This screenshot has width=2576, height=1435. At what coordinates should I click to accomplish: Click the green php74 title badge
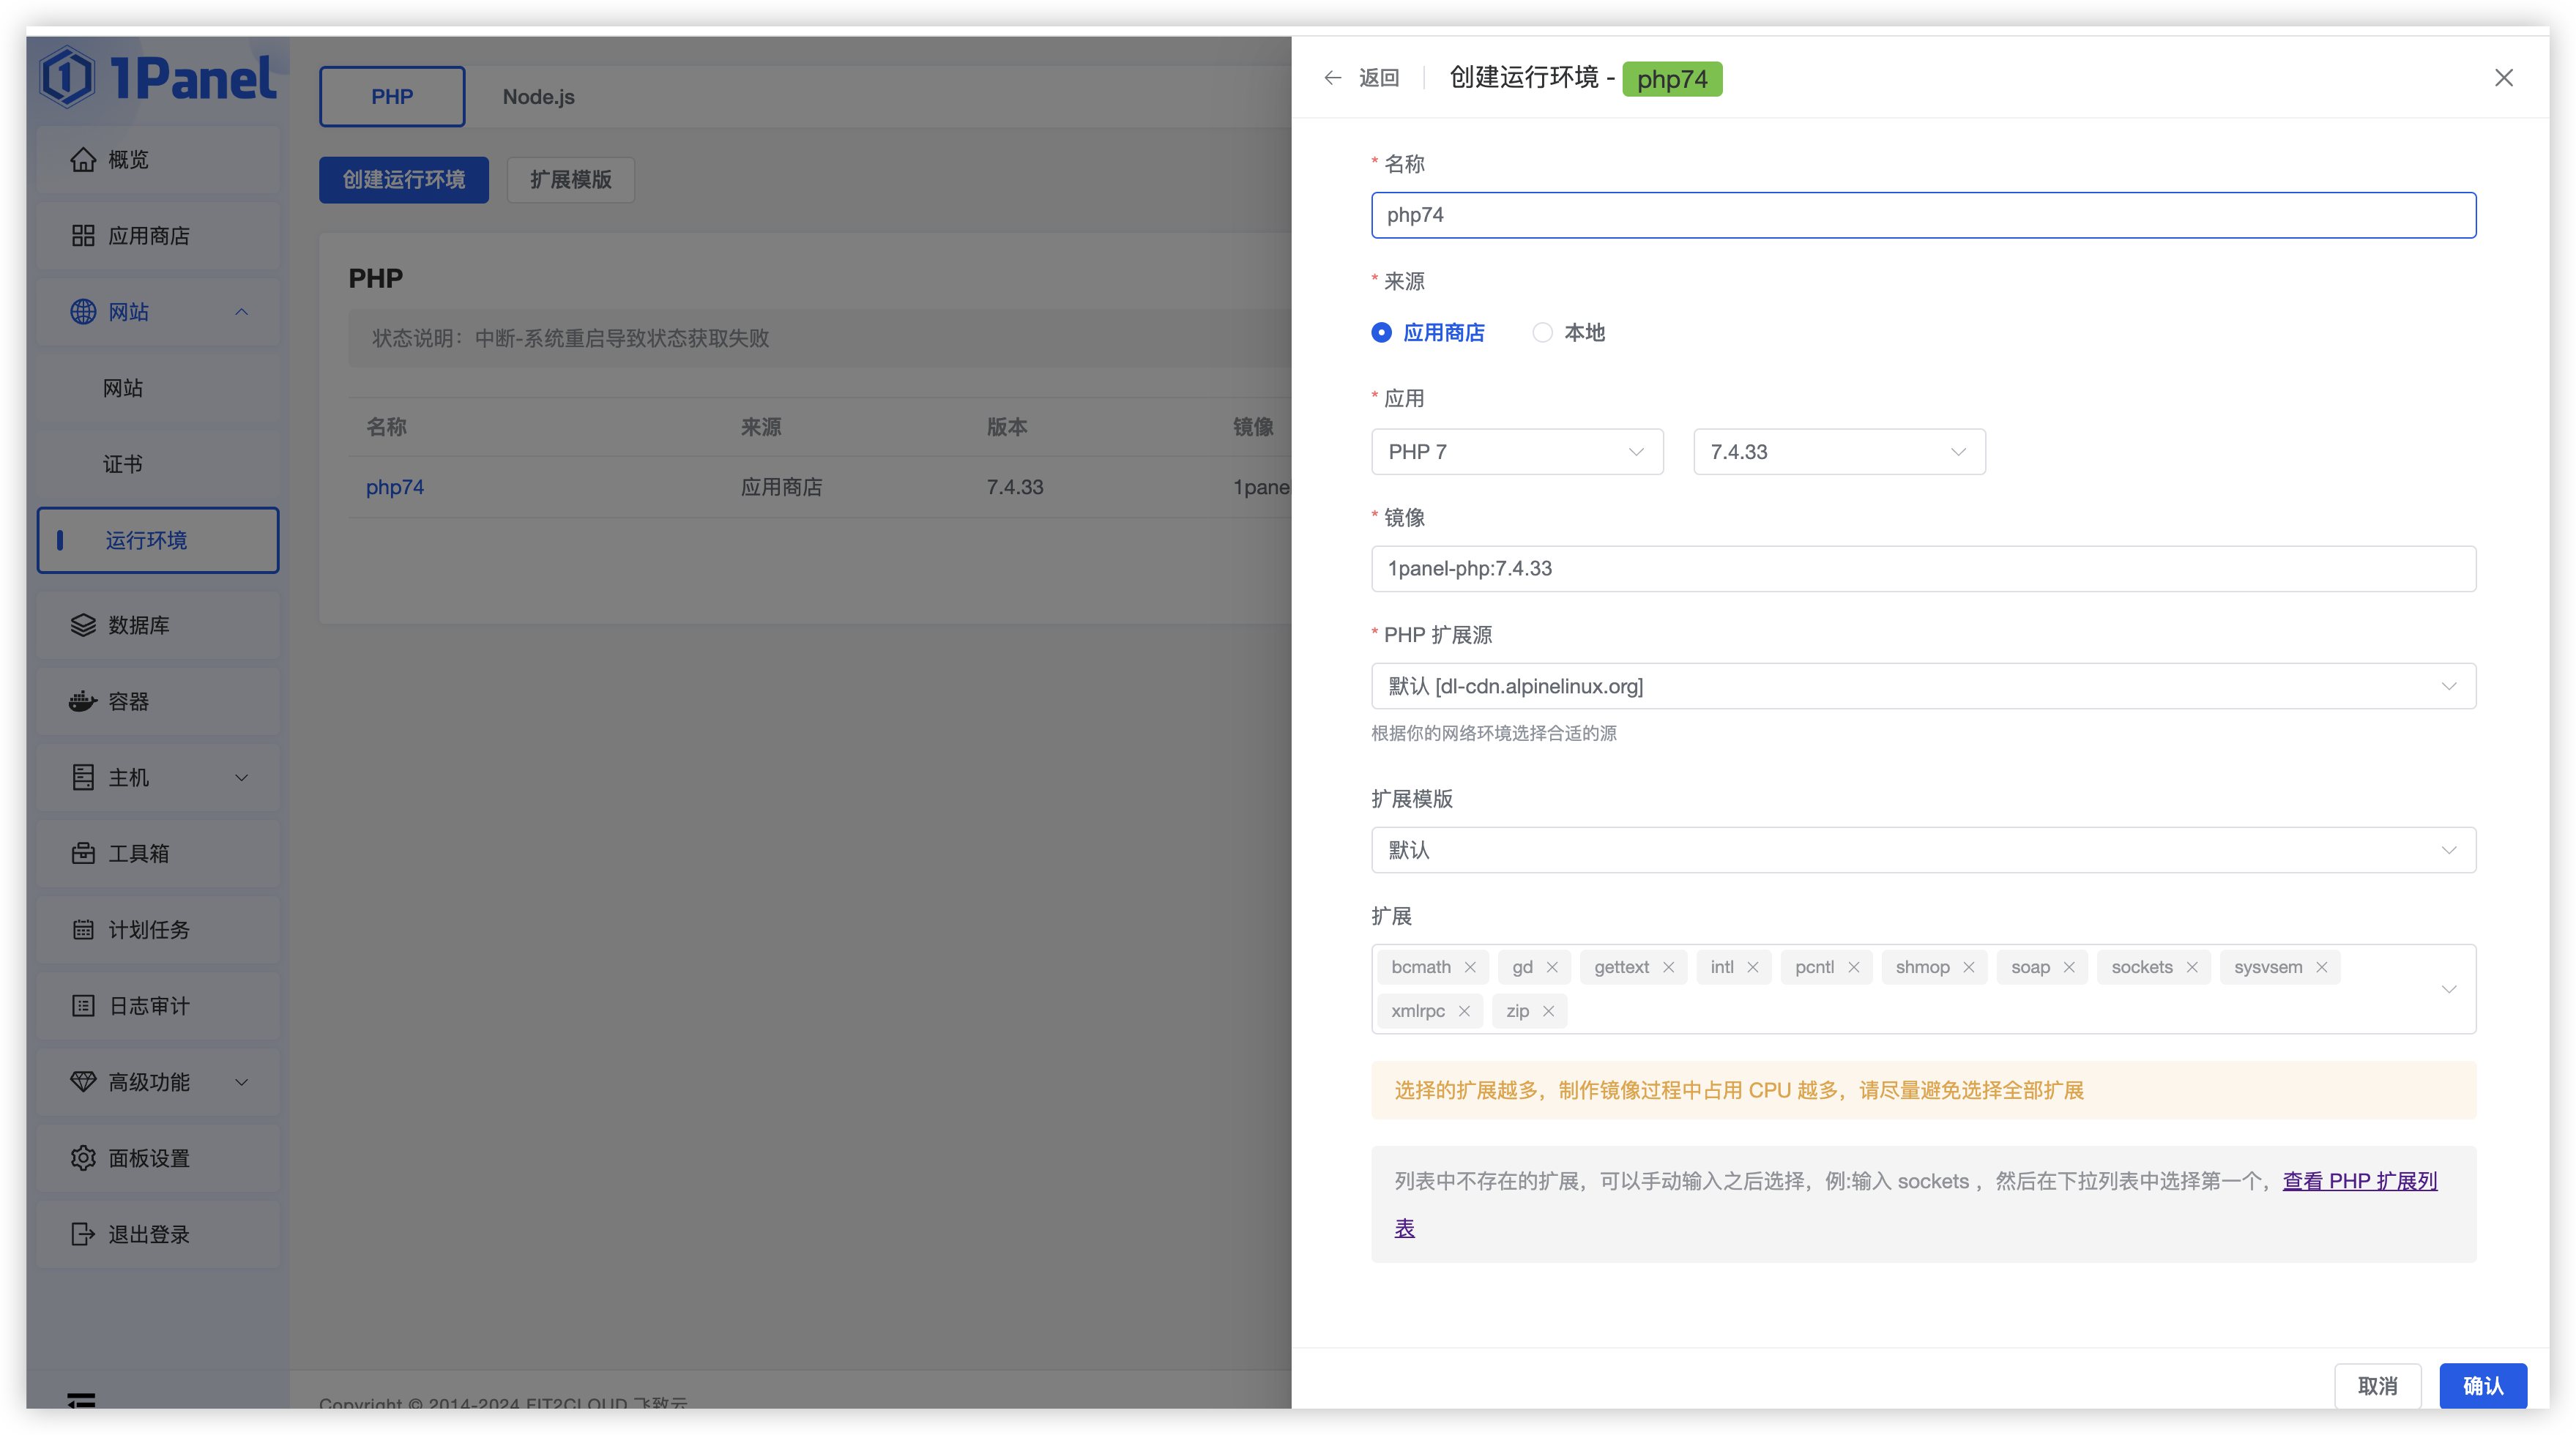pyautogui.click(x=1672, y=78)
